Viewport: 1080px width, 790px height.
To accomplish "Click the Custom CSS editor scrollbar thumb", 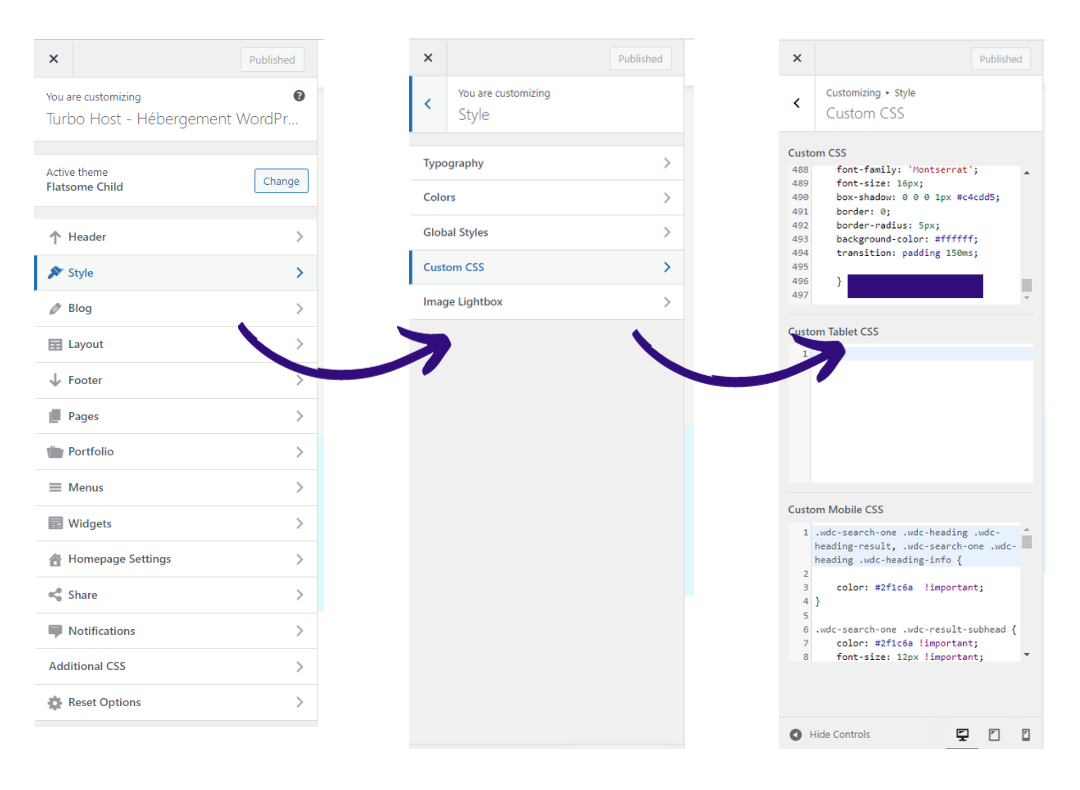I will coord(1026,285).
